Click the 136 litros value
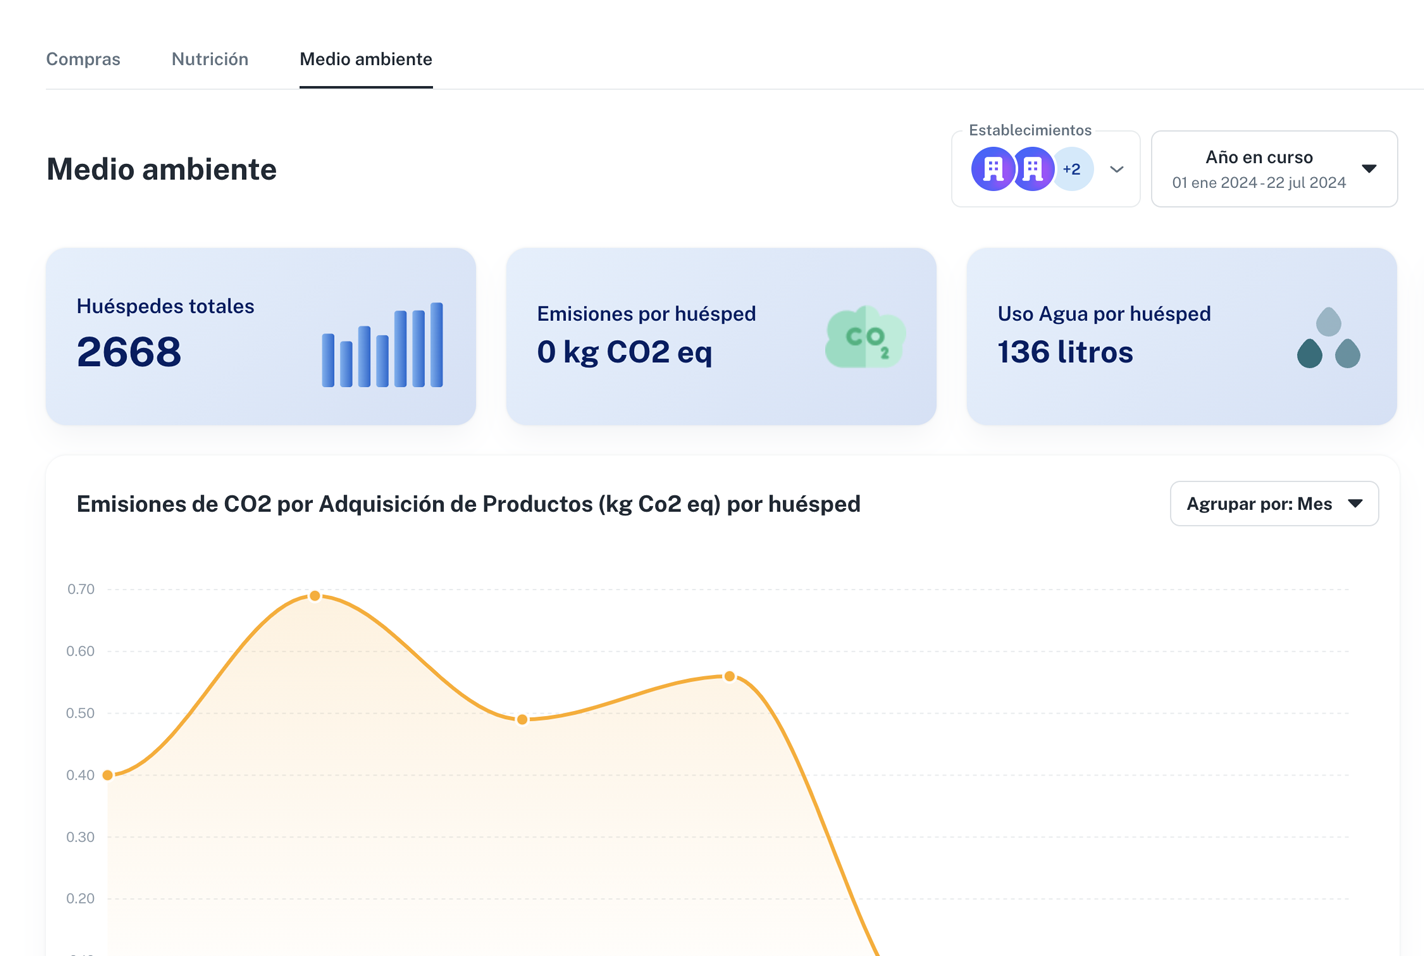This screenshot has width=1424, height=956. pyautogui.click(x=1065, y=352)
